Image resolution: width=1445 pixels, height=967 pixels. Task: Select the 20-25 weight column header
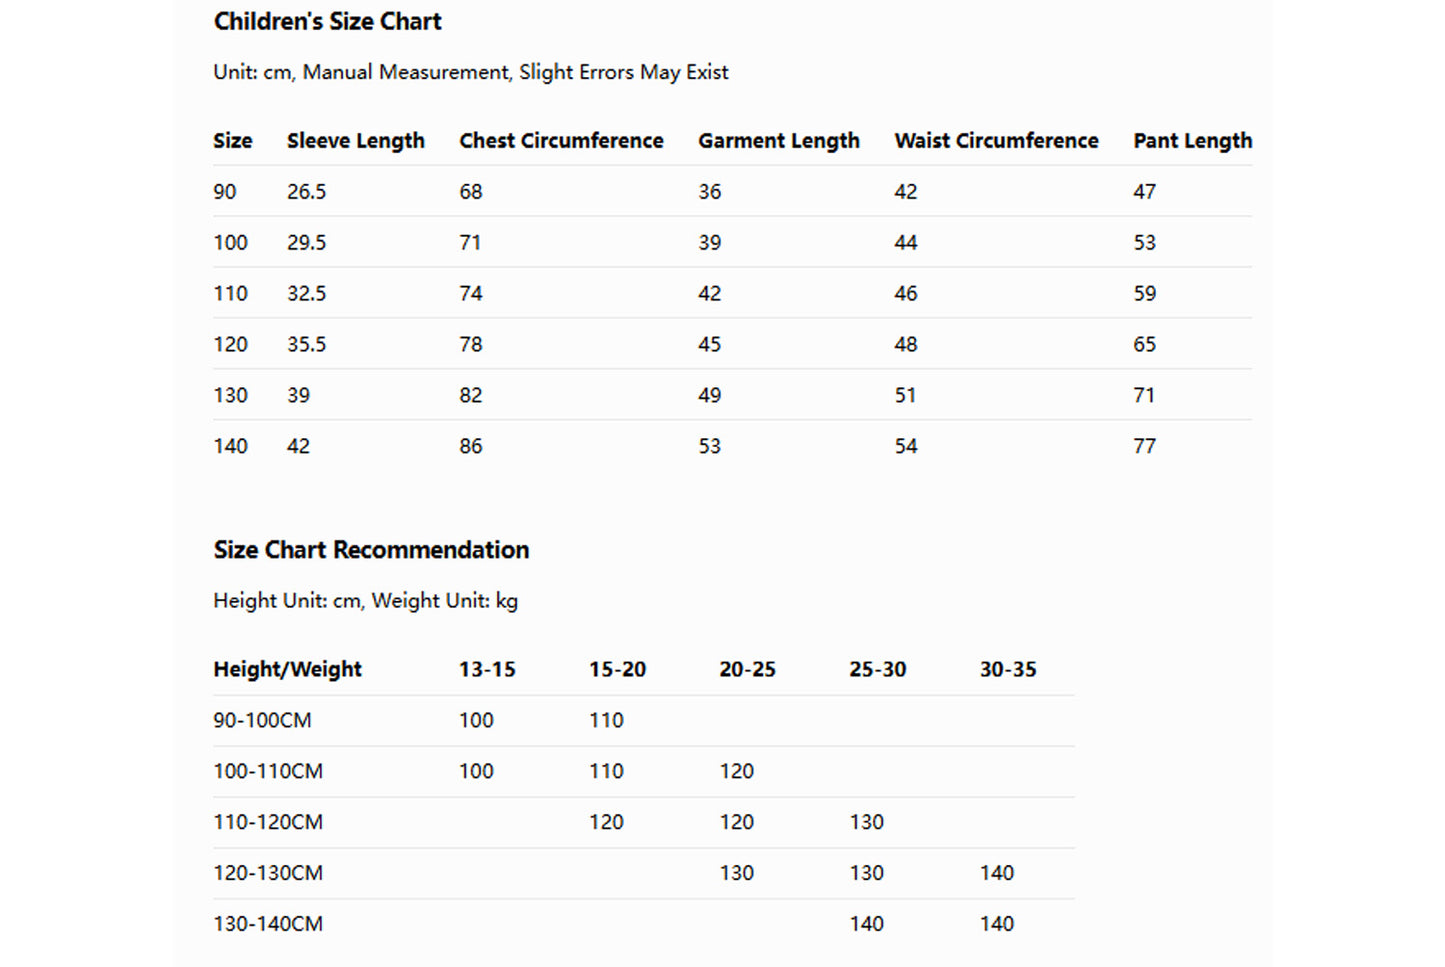tap(747, 670)
